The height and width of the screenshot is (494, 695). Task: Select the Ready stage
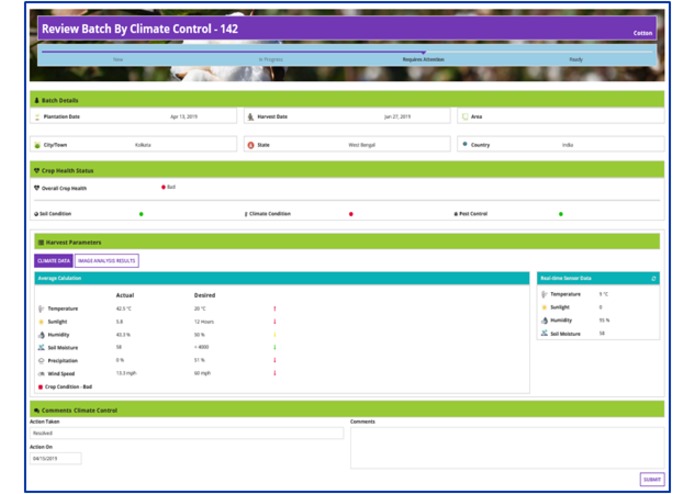coord(576,59)
